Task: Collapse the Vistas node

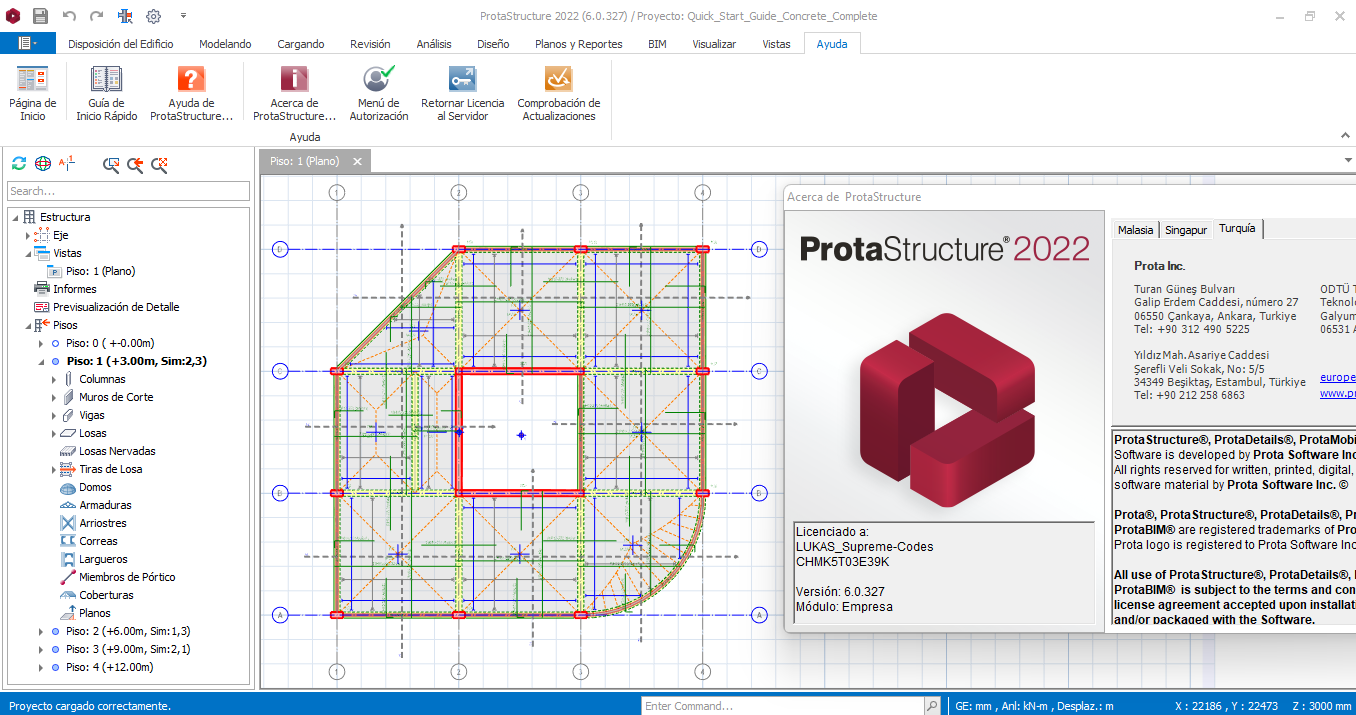Action: point(28,253)
